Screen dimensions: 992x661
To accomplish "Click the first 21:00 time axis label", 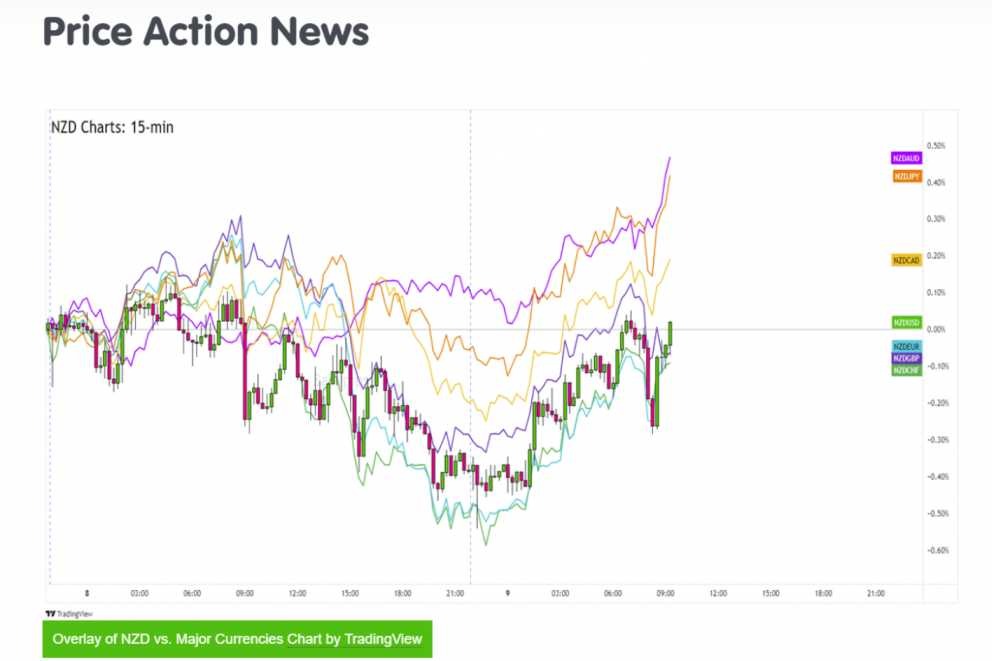I will (x=454, y=593).
